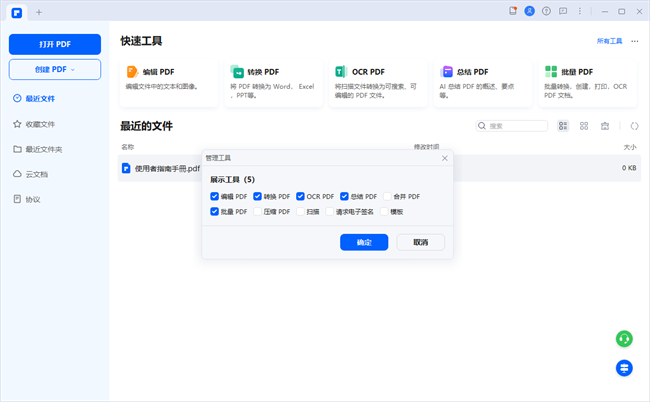Screen dimensions: 650x402
Task: Click the 大小 column header
Action: pos(630,147)
